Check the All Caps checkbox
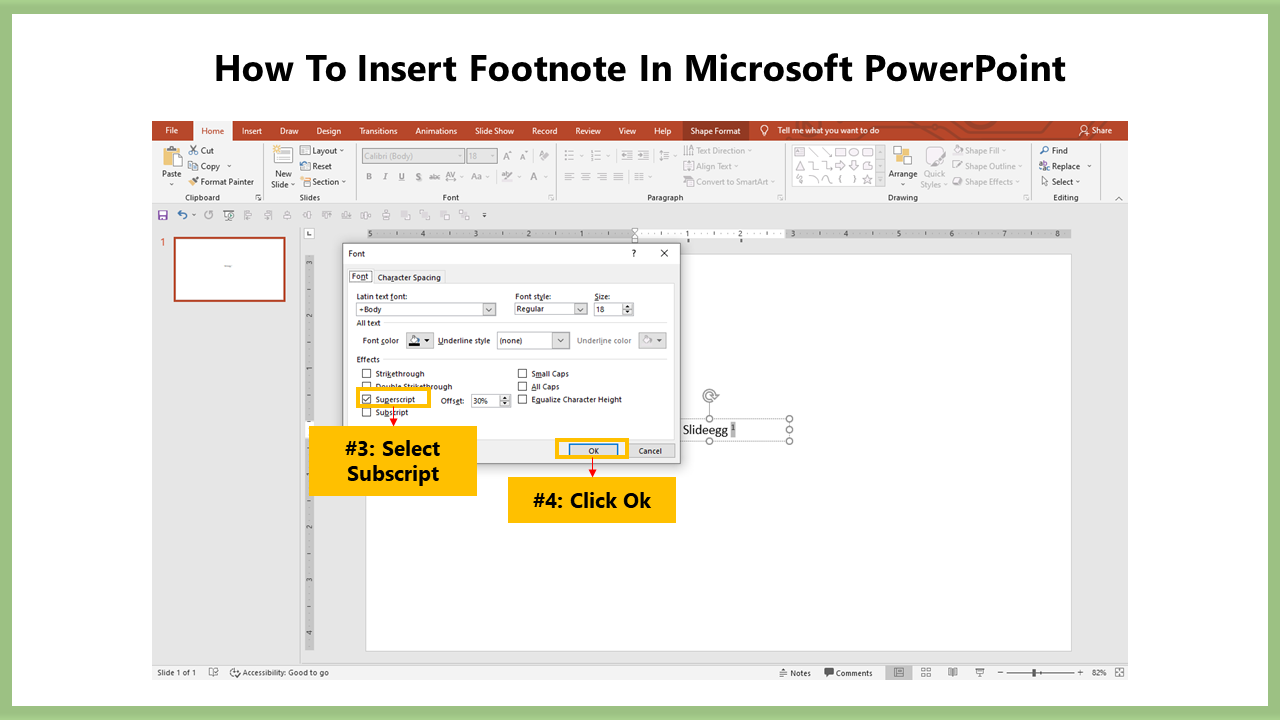Viewport: 1280px width, 720px height. [x=523, y=386]
